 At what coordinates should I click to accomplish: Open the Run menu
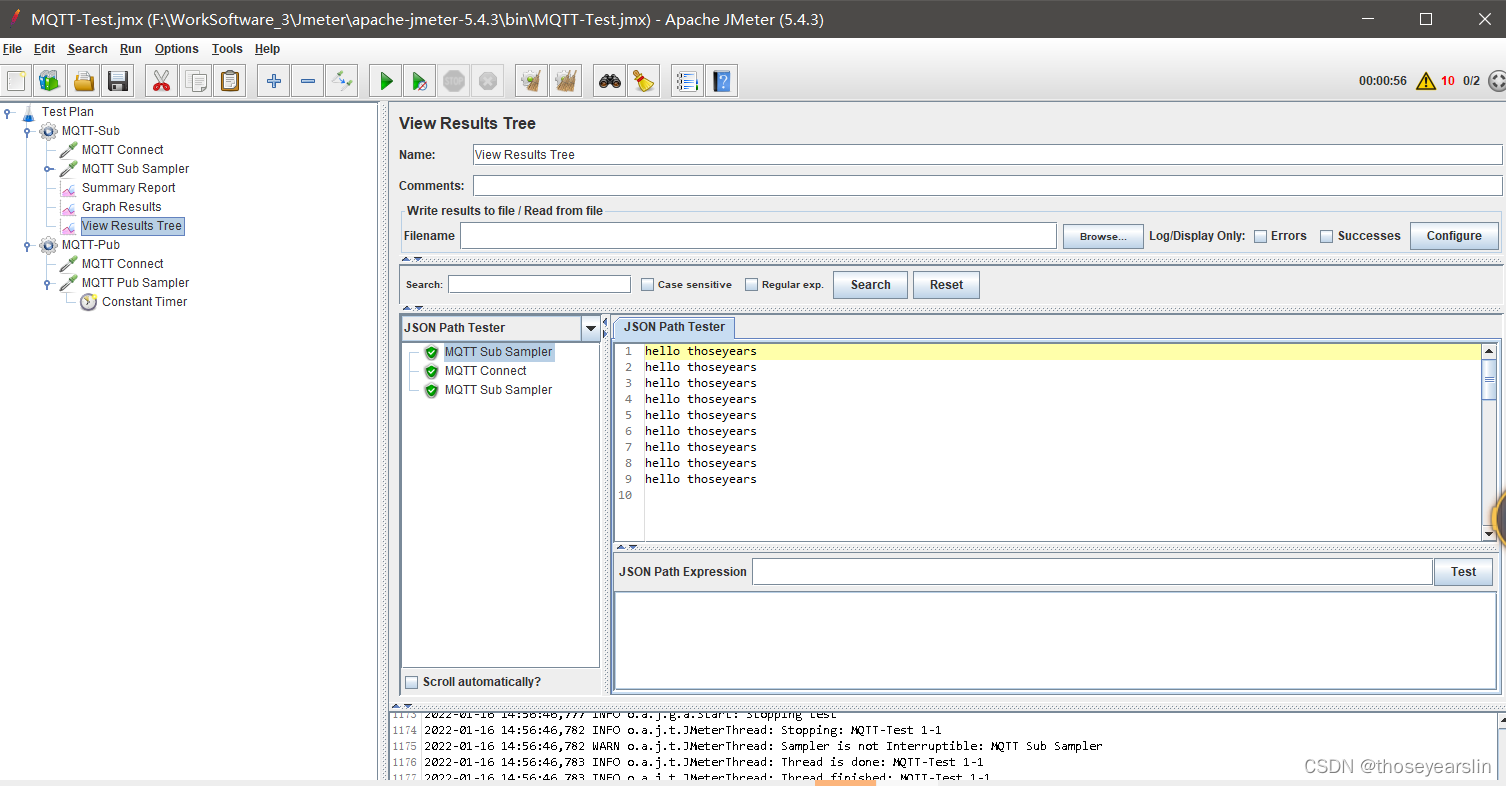(x=131, y=49)
